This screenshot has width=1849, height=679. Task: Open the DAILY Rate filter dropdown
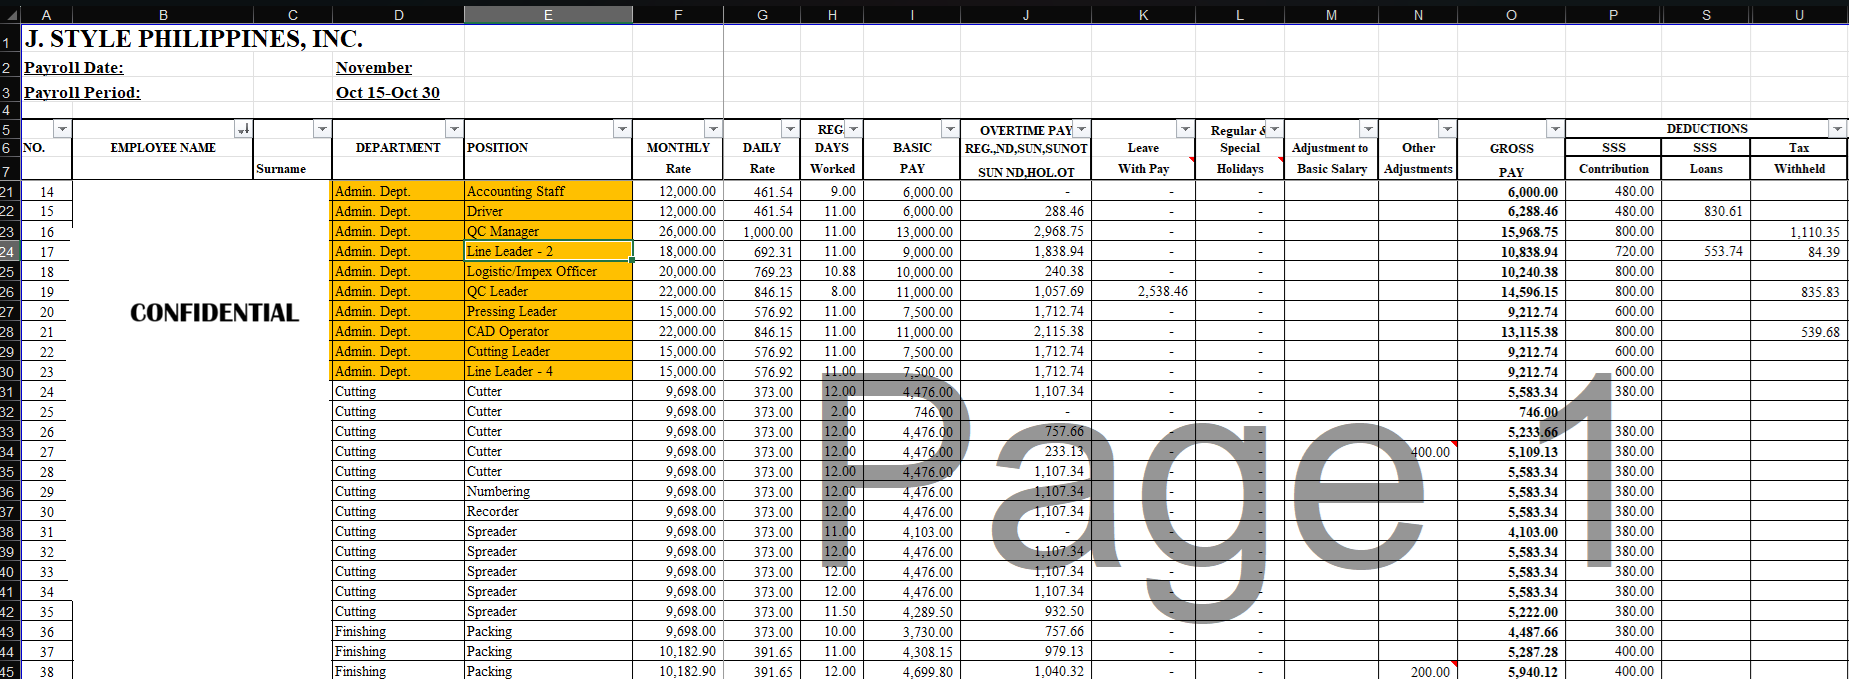tap(790, 129)
